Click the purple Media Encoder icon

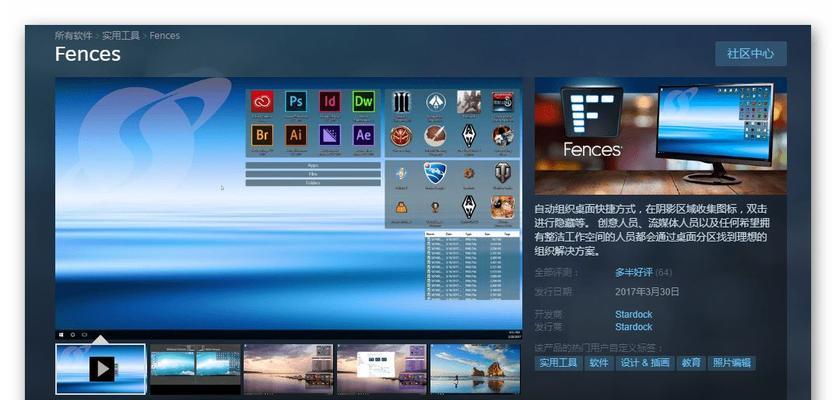click(330, 135)
